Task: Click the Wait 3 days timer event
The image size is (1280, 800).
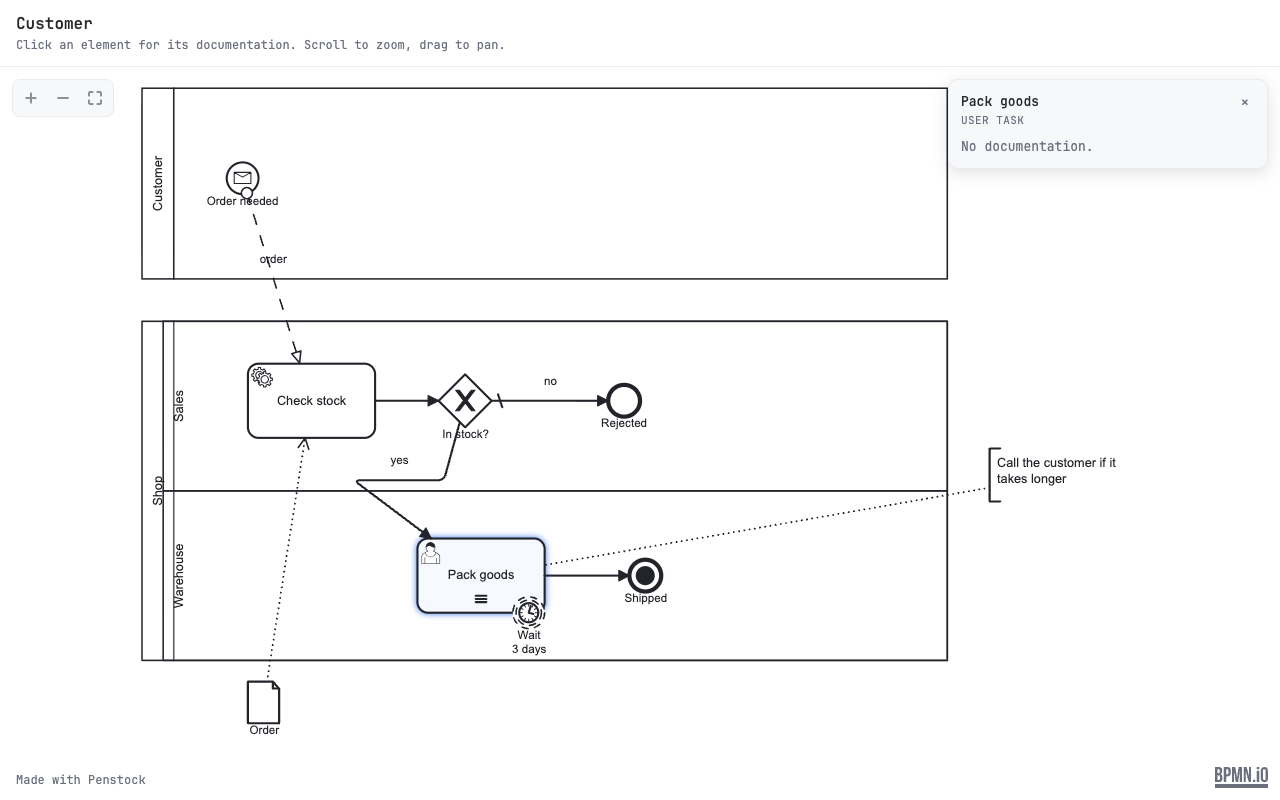Action: 529,612
